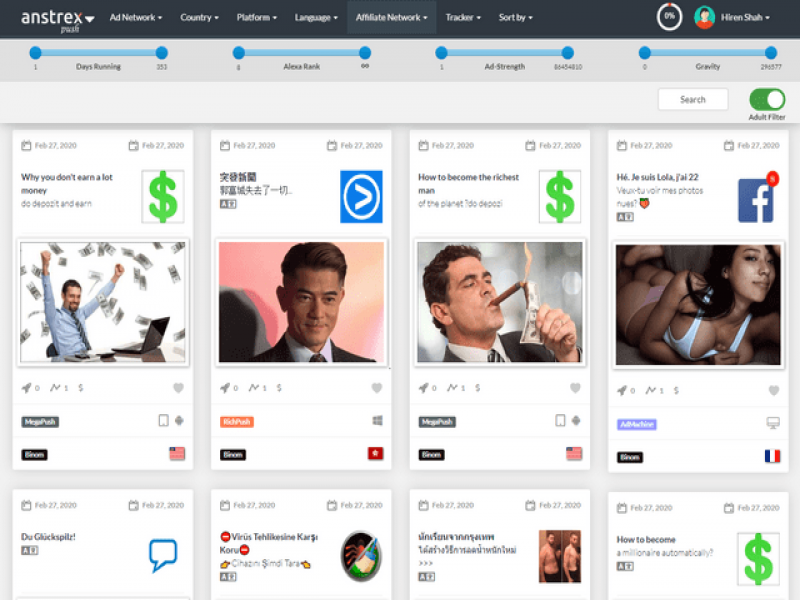Toggle the Adult Filter switch
Image resolution: width=800 pixels, height=600 pixels.
(x=767, y=99)
